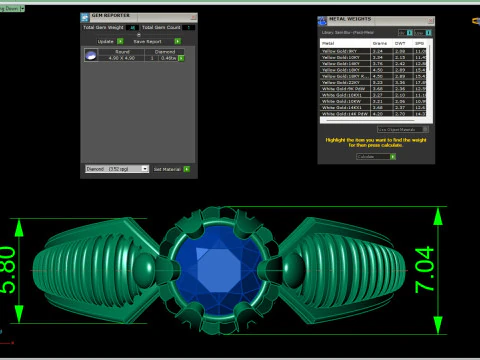Click the green arrow on the 0.45tw row

pos(181,58)
